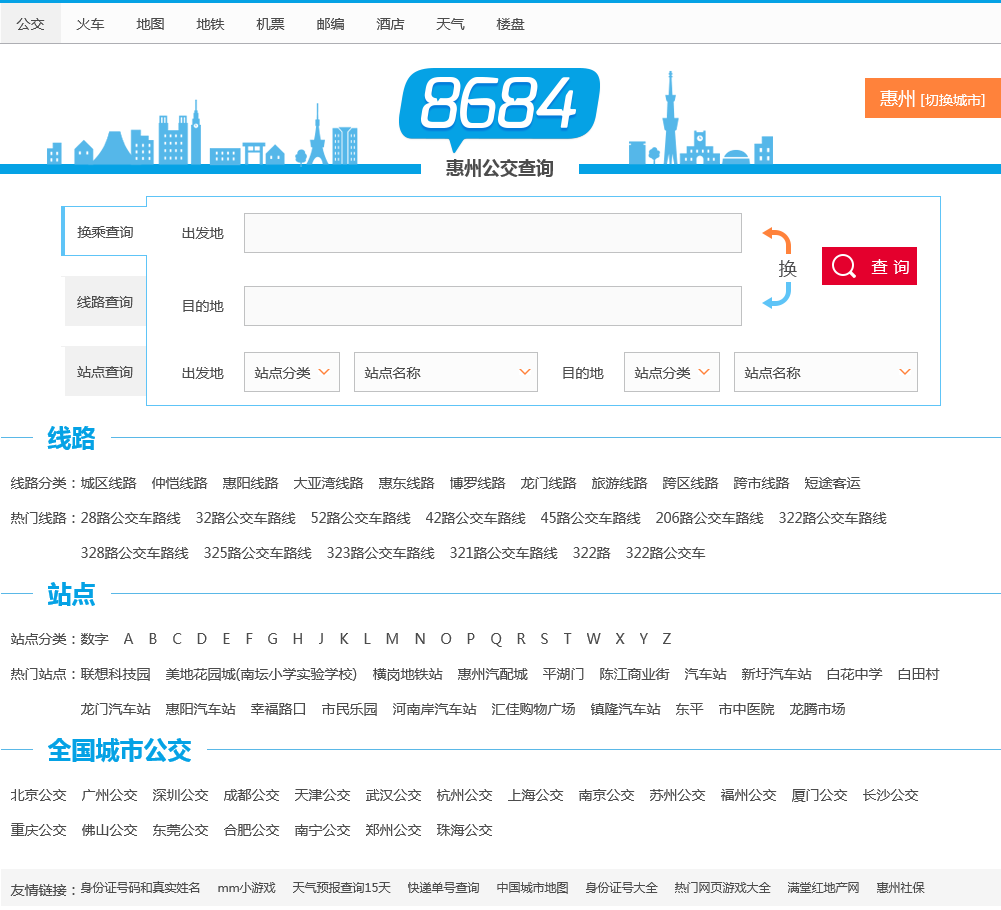Open 联想科技园 station link

116,674
